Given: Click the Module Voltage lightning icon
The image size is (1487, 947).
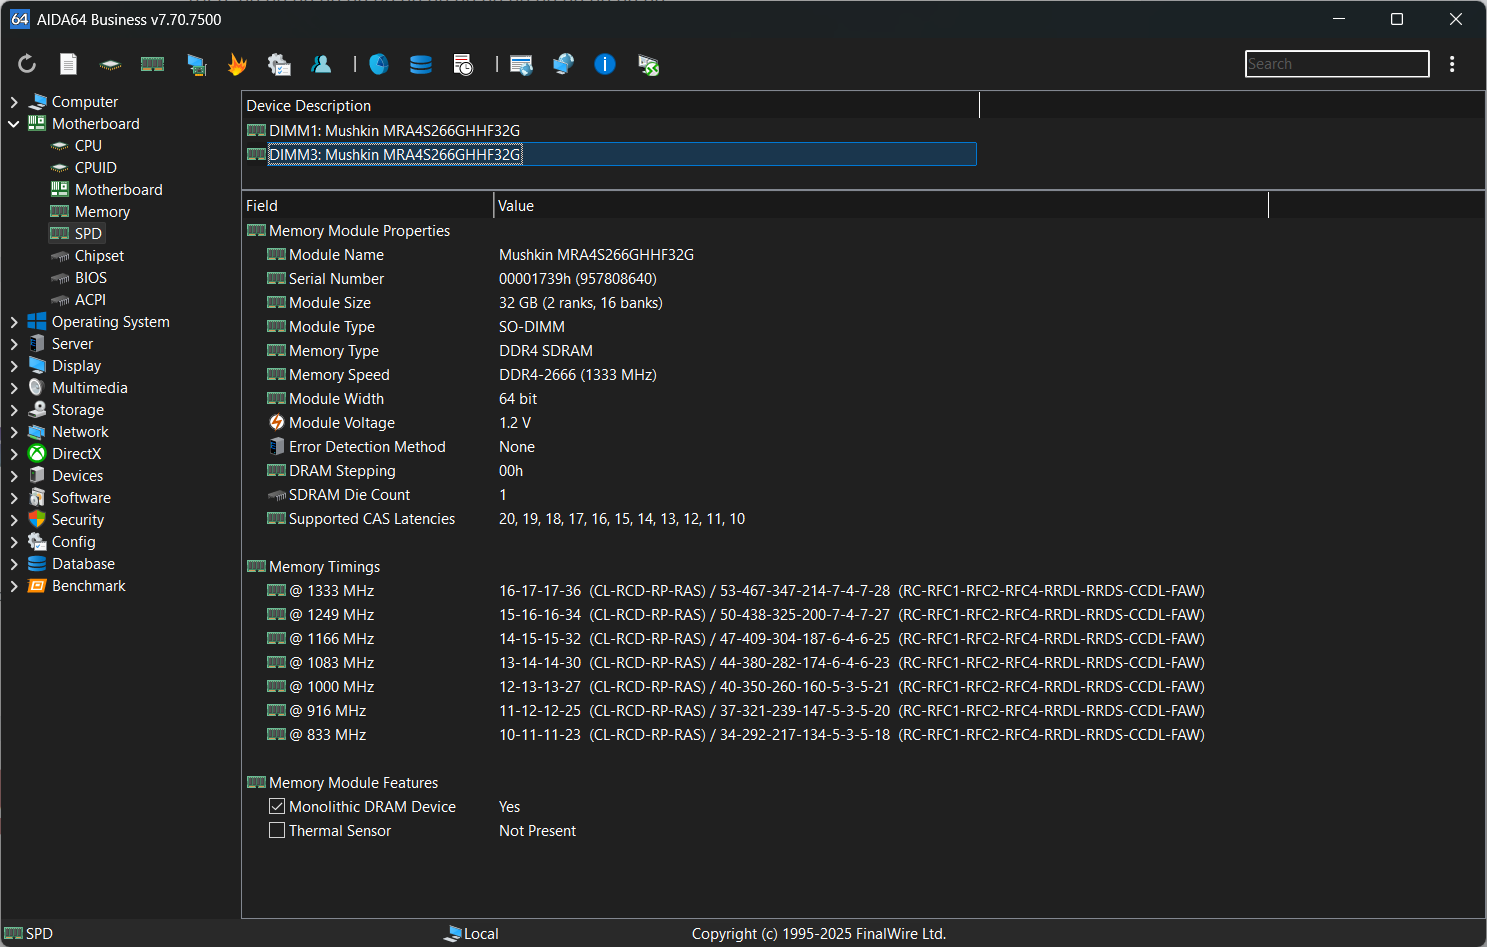Looking at the screenshot, I should pos(277,422).
